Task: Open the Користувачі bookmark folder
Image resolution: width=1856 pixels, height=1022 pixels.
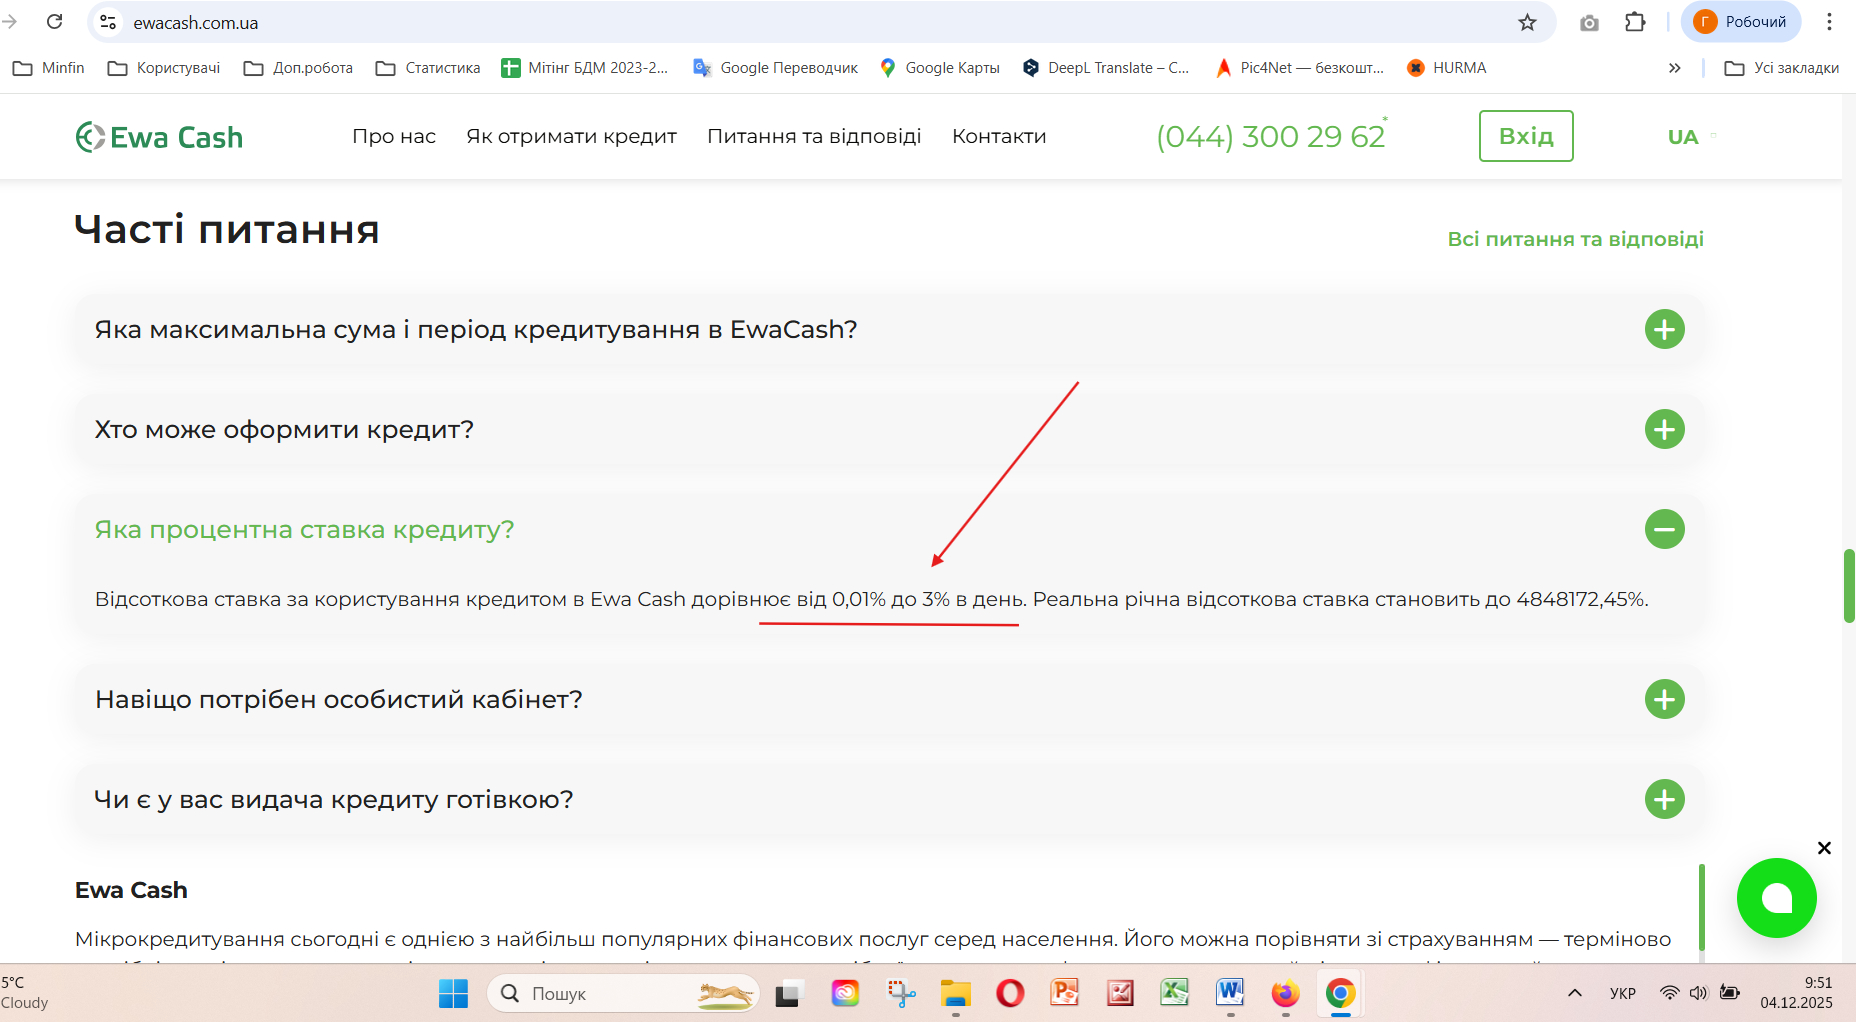Action: point(164,68)
